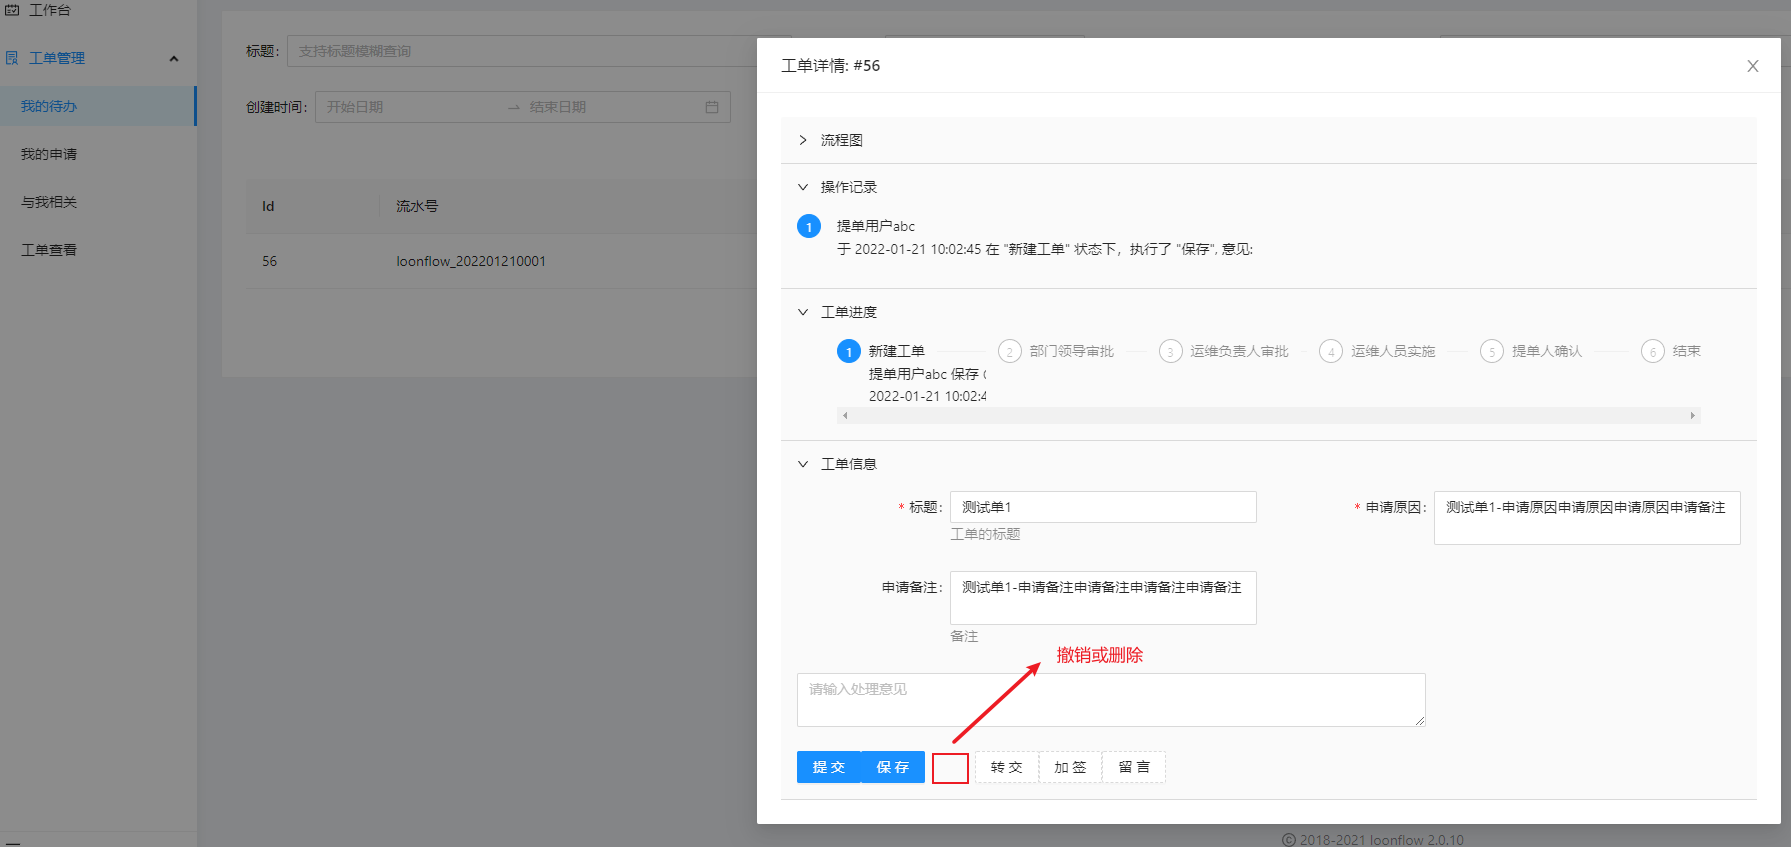Click step 1 新建工单 circle in progress
The image size is (1791, 847).
pos(849,351)
